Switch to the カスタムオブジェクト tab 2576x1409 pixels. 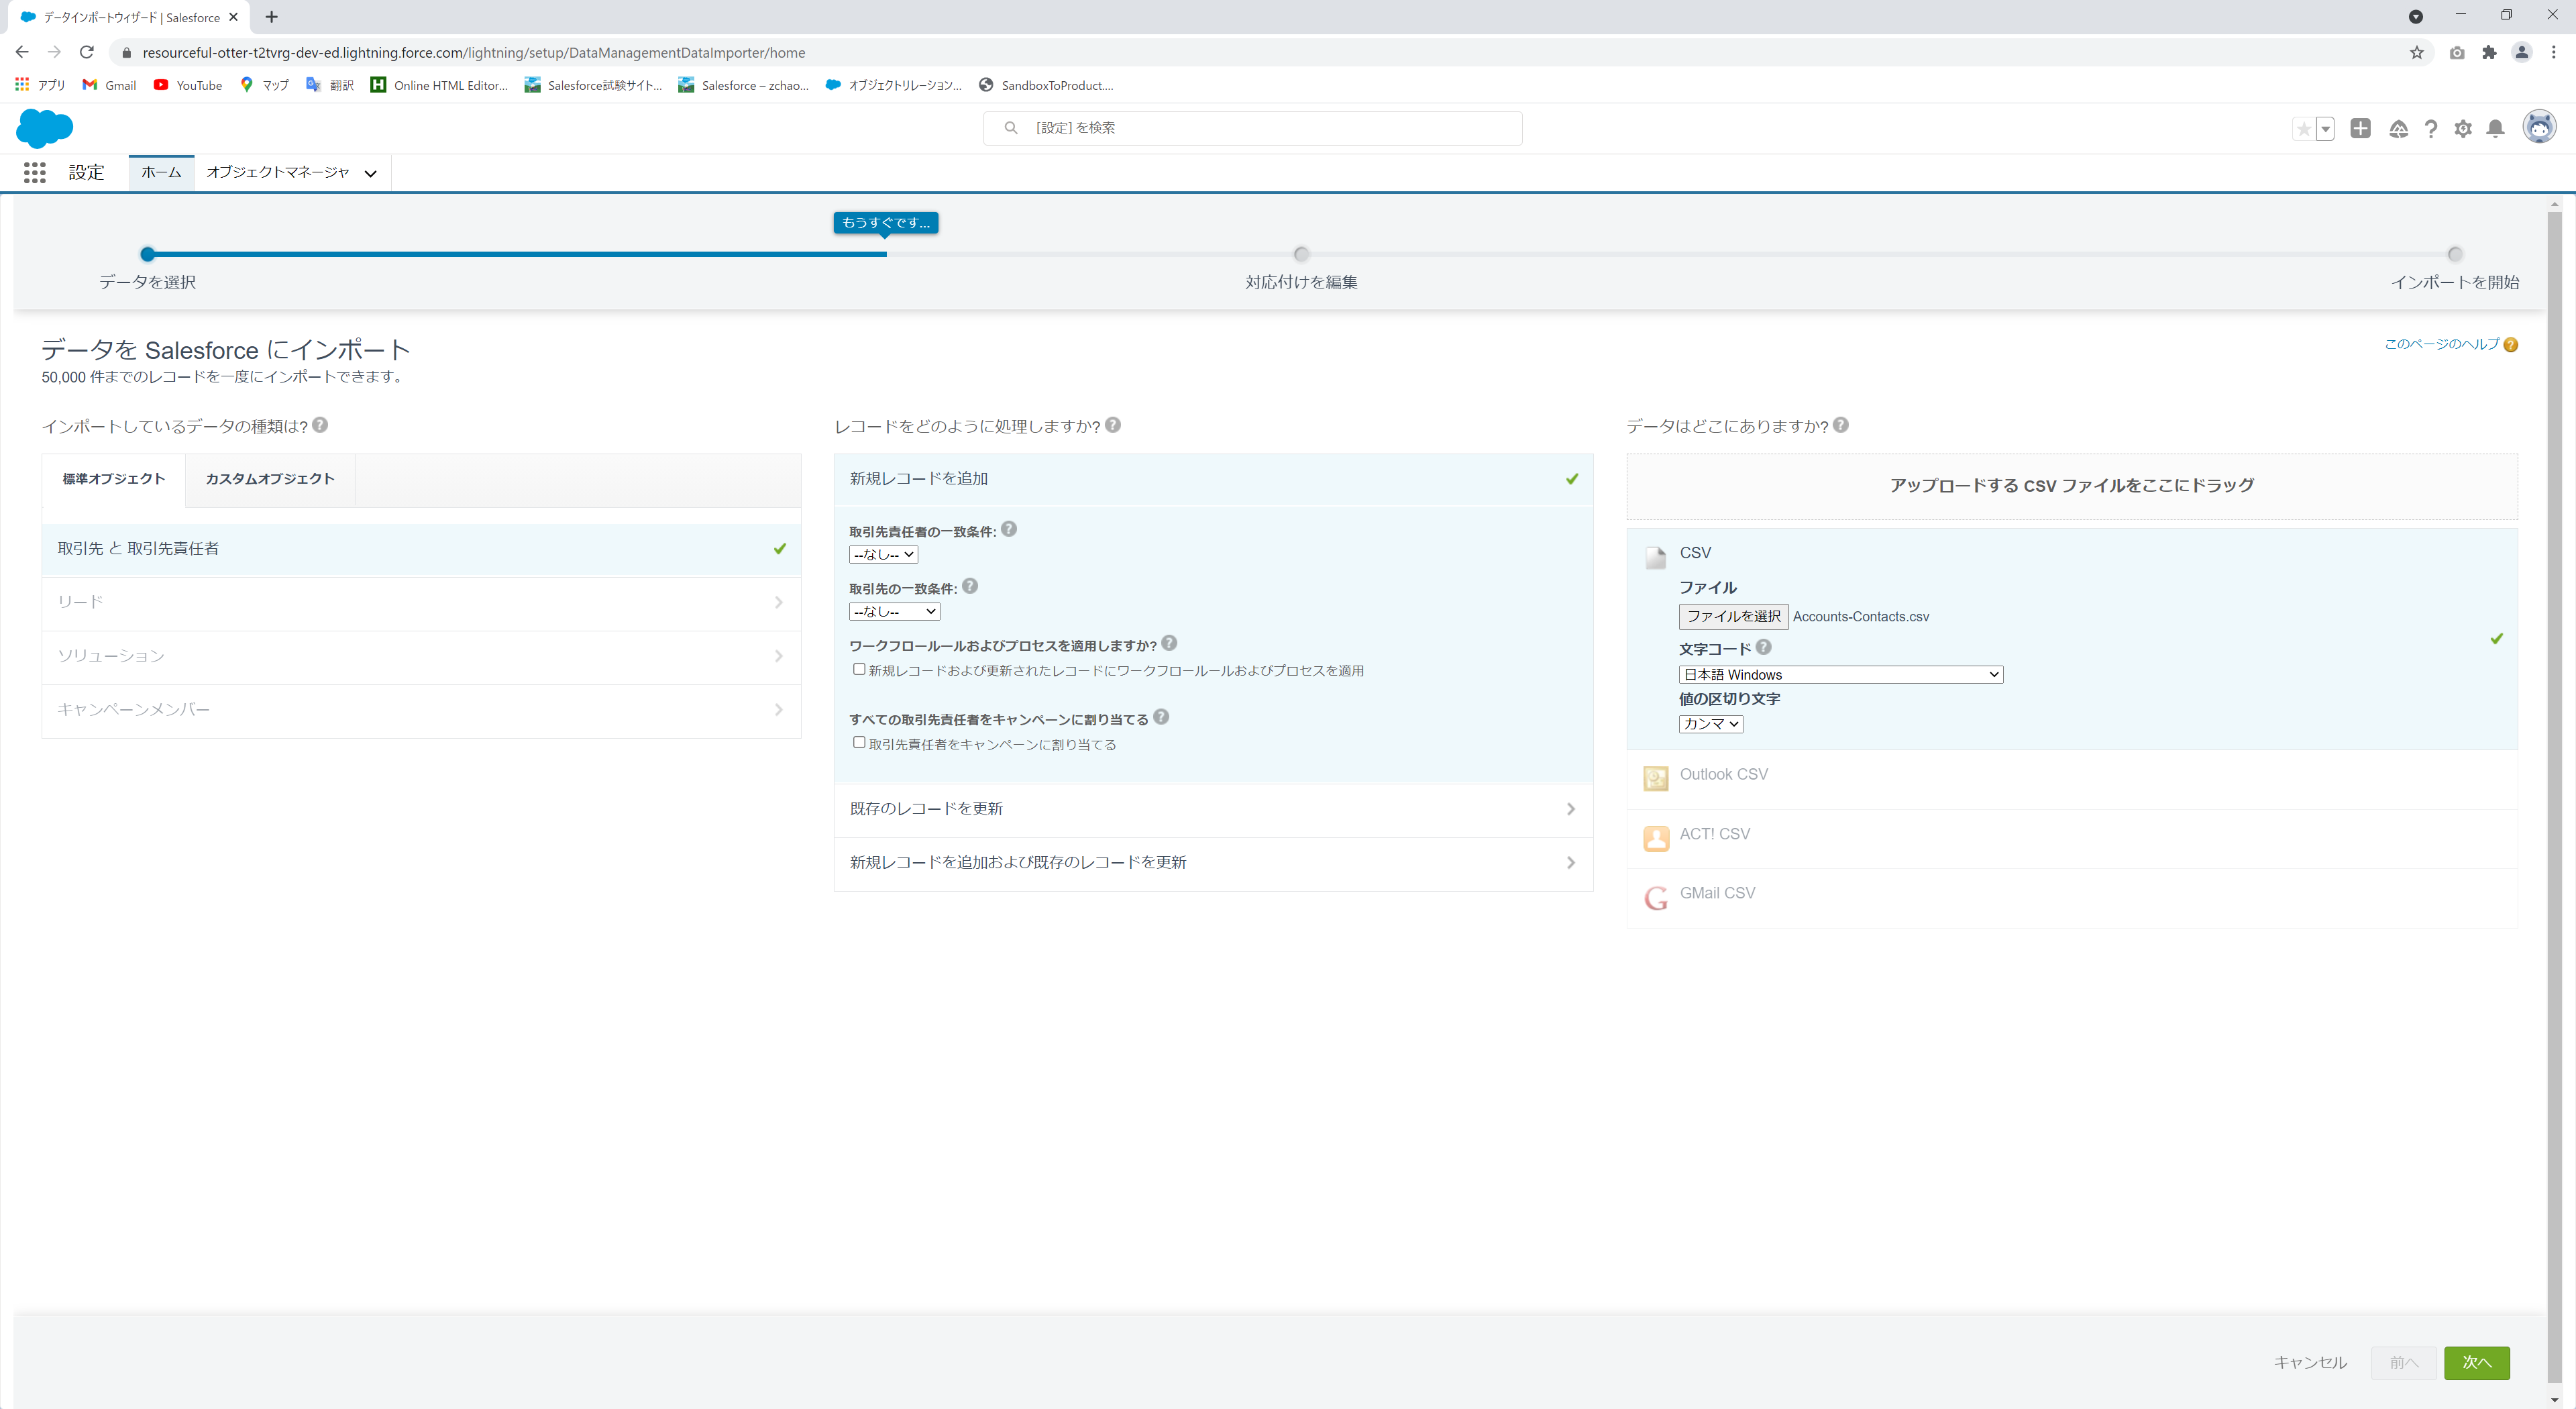270,479
